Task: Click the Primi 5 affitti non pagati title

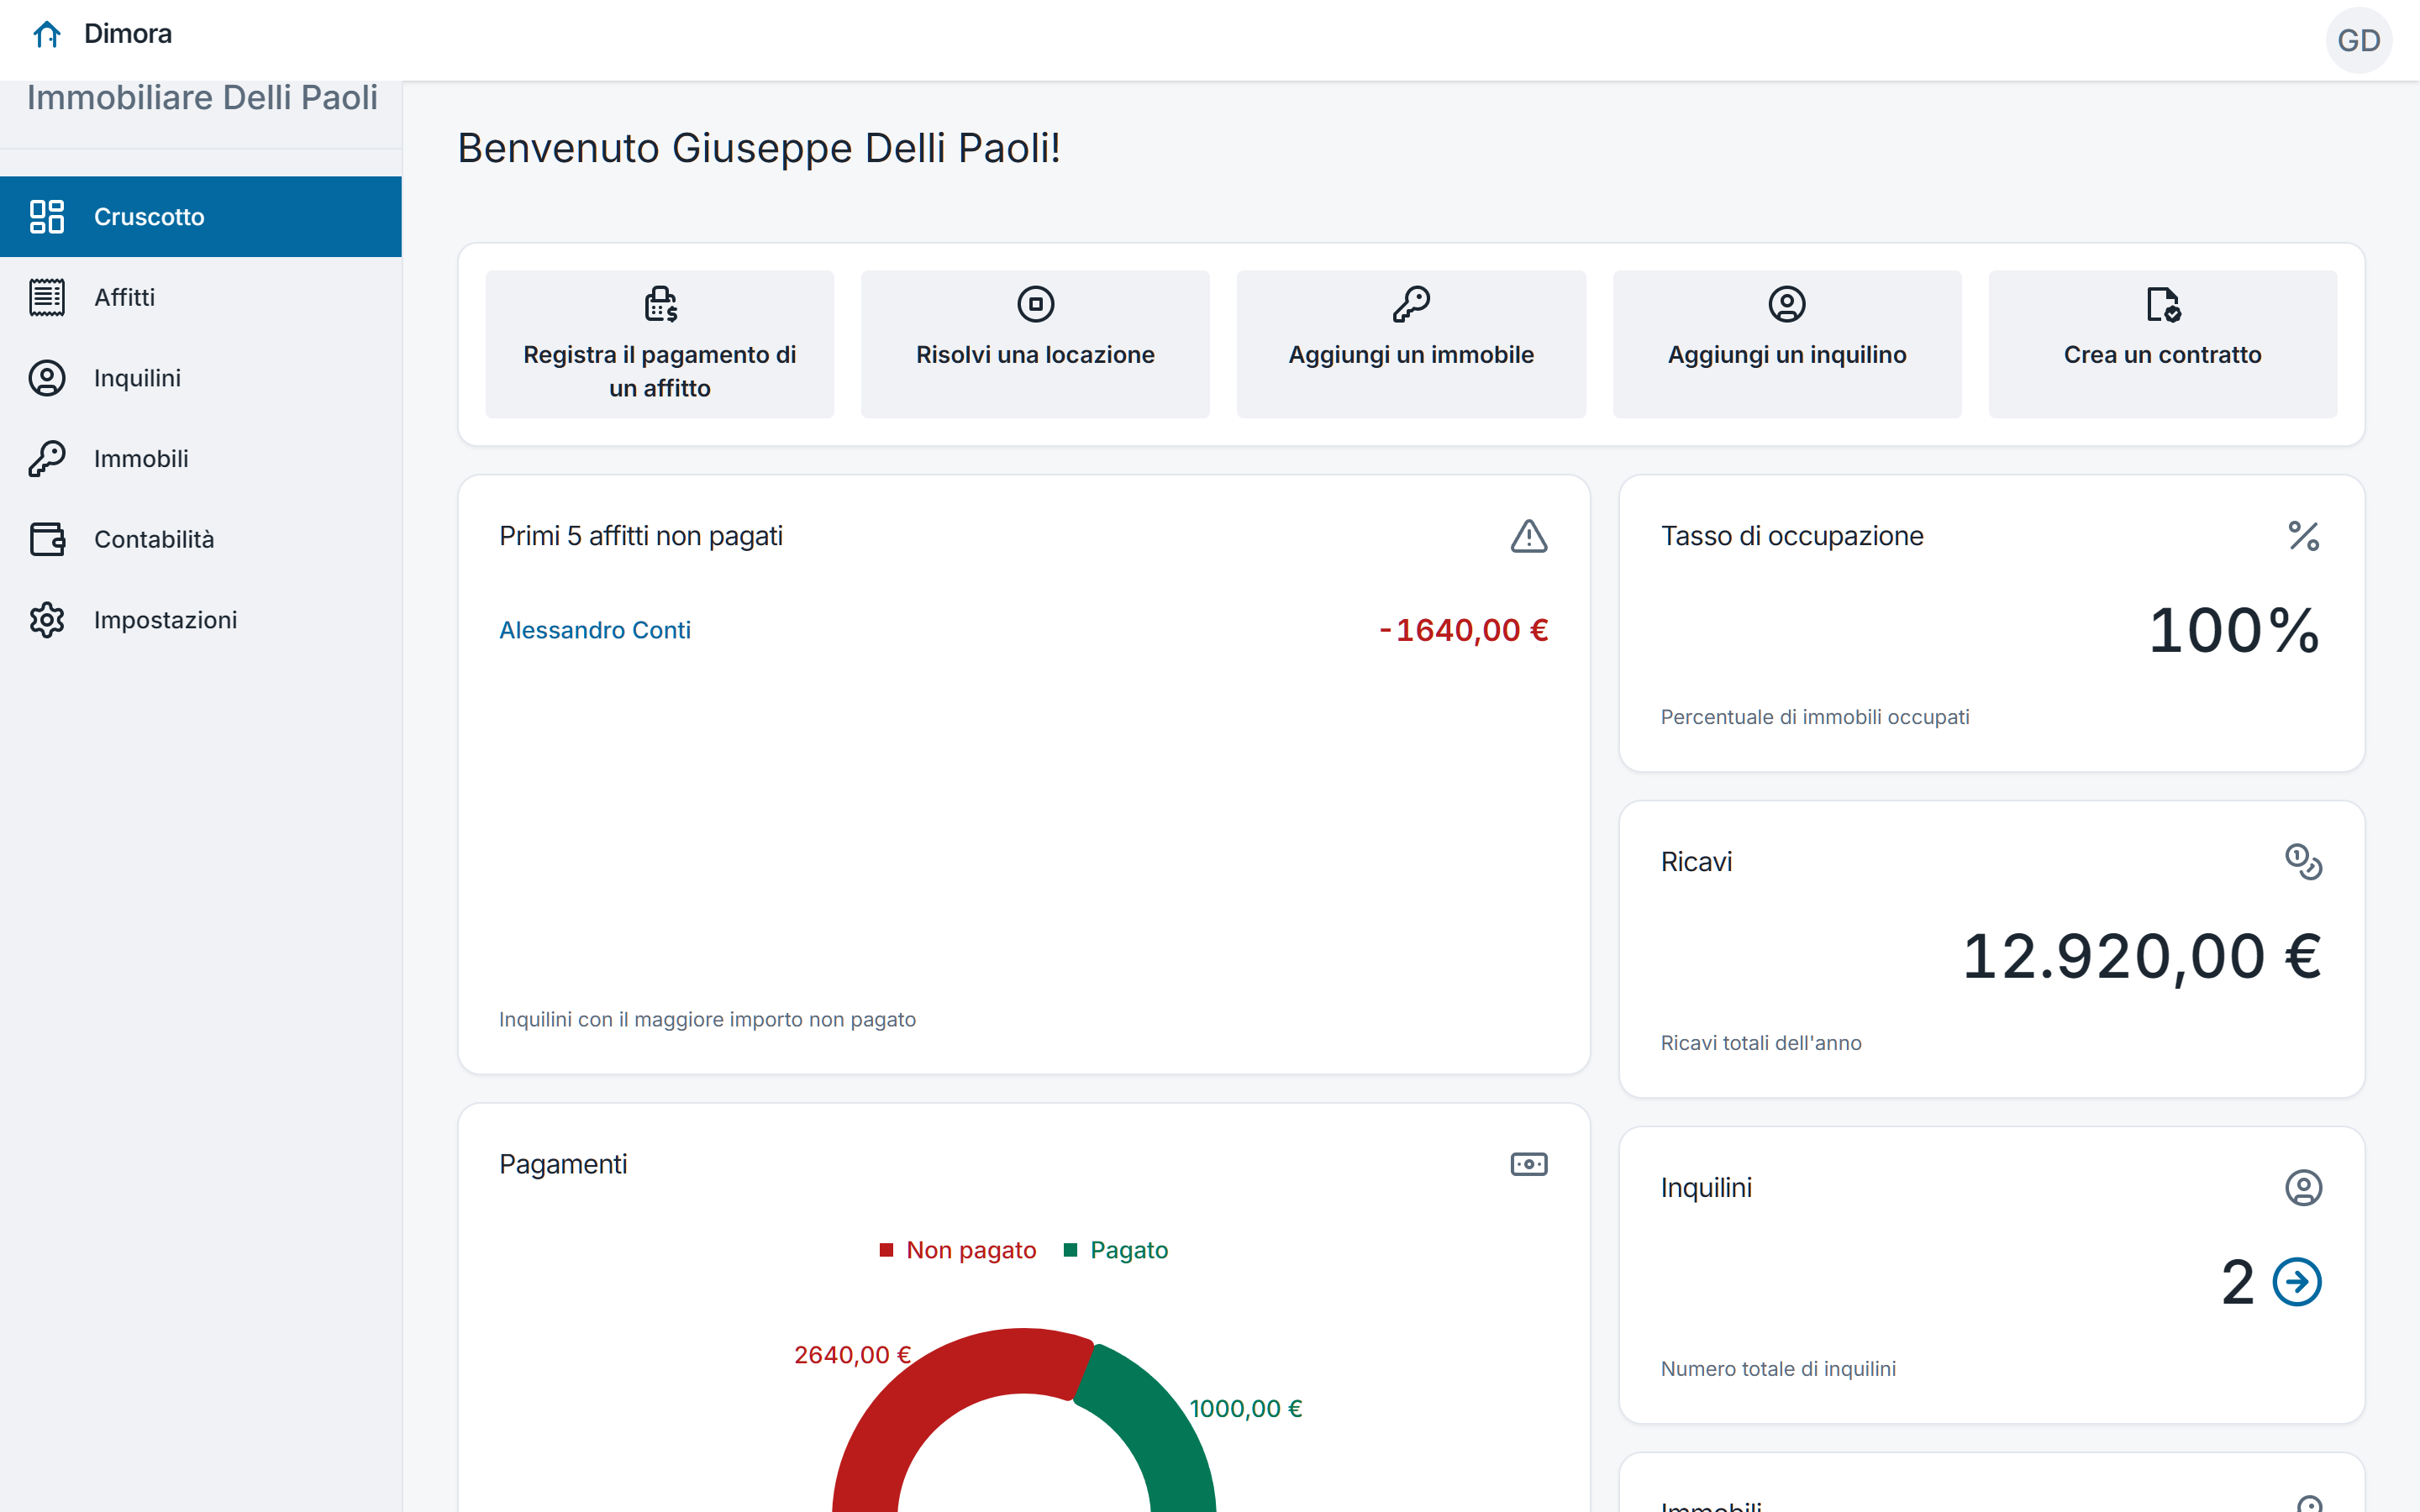Action: 640,536
